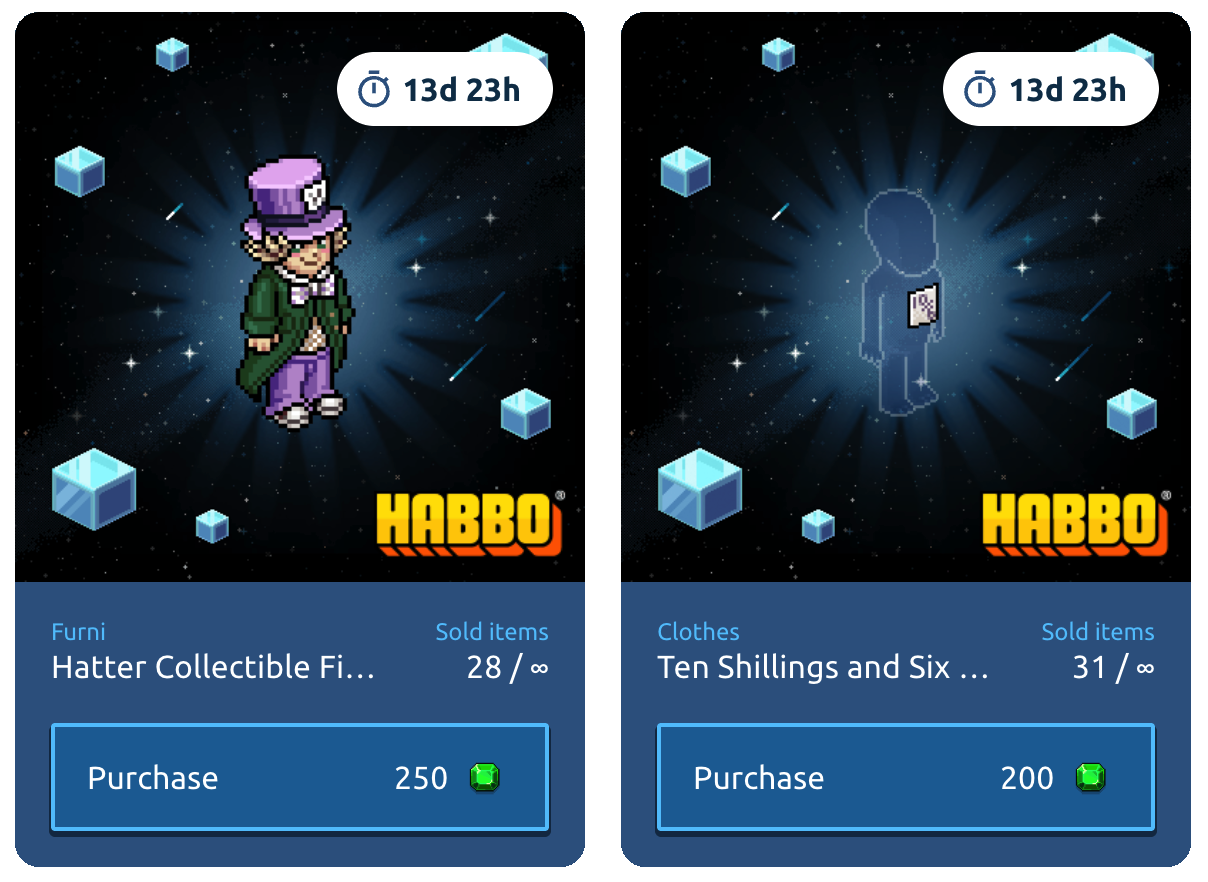Click the Furni category label
Viewport: 1208px width, 882px height.
click(78, 632)
